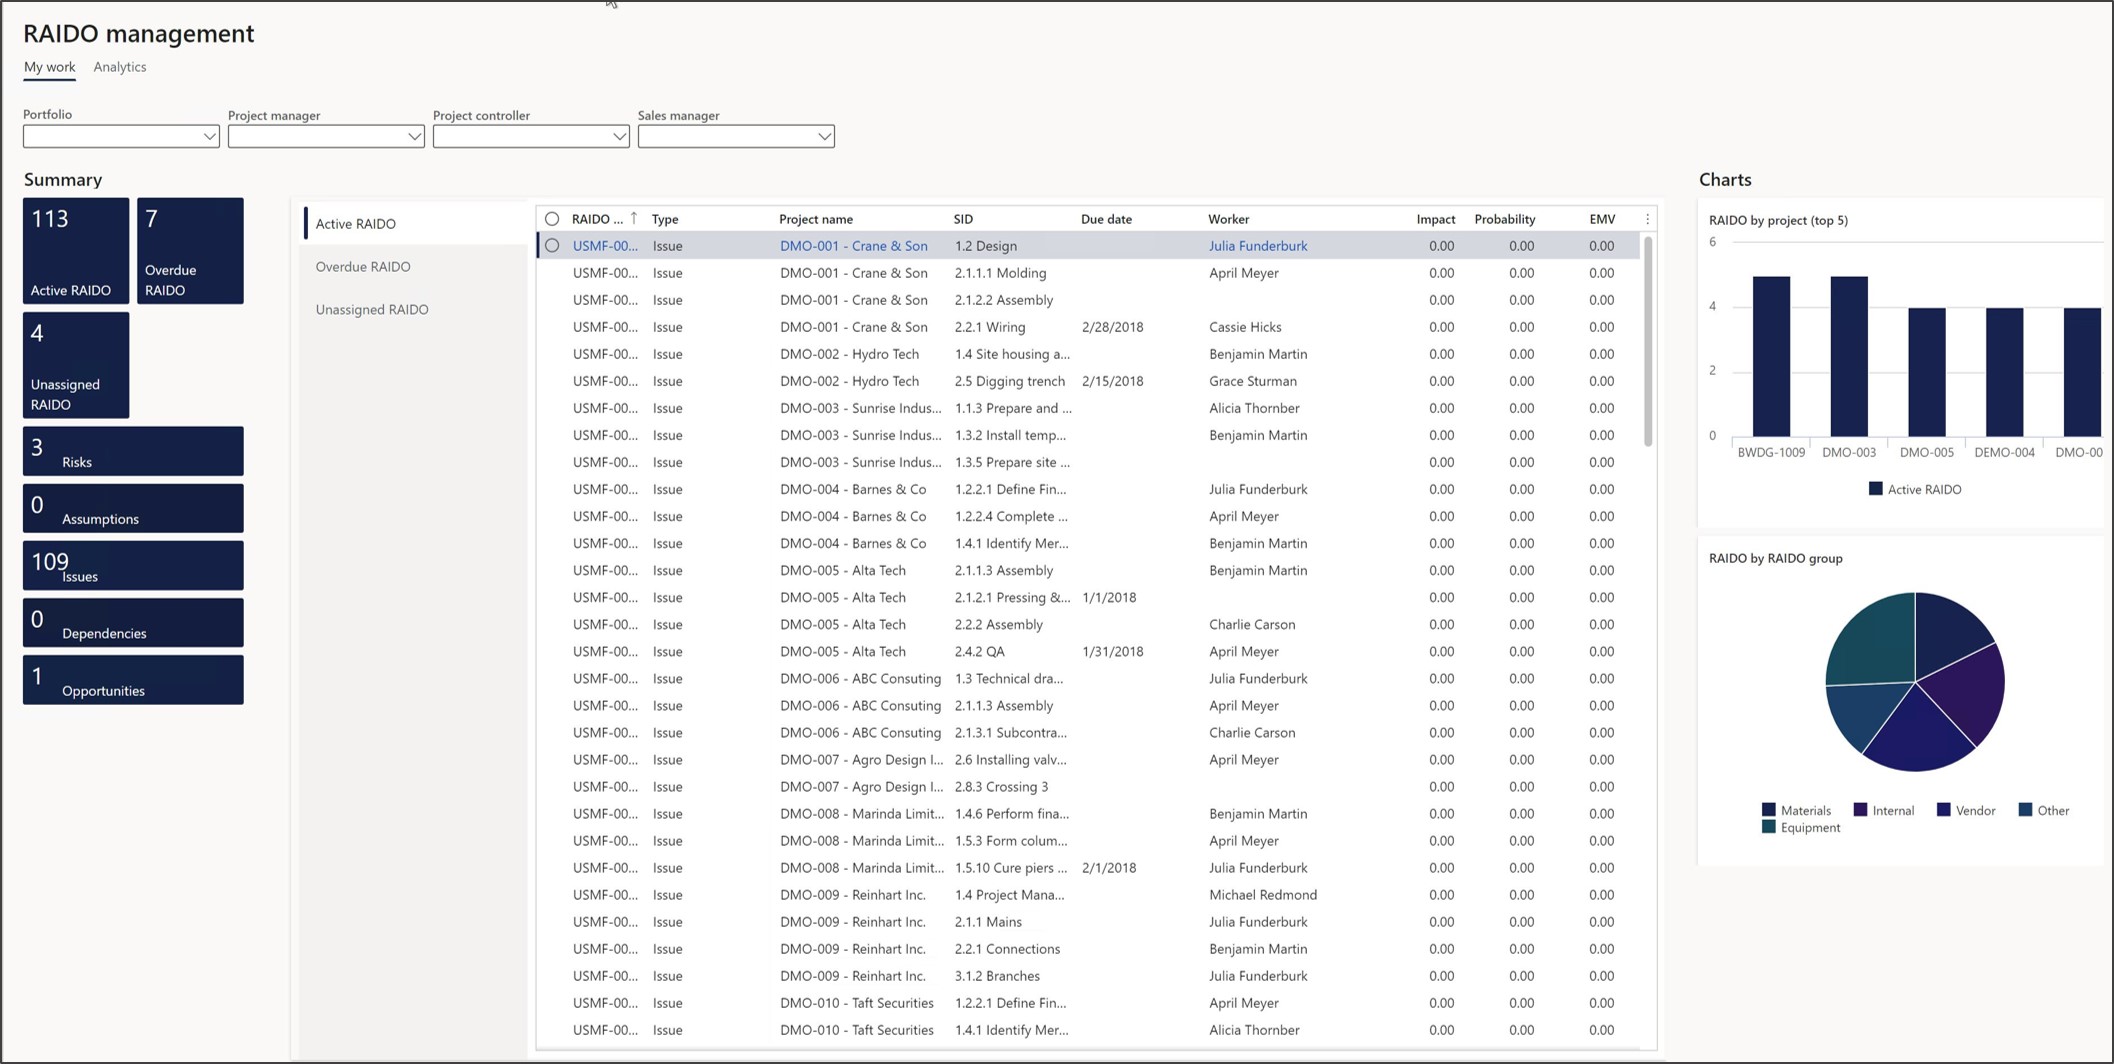2114x1064 pixels.
Task: Select the Issues count tile
Action: tap(133, 566)
